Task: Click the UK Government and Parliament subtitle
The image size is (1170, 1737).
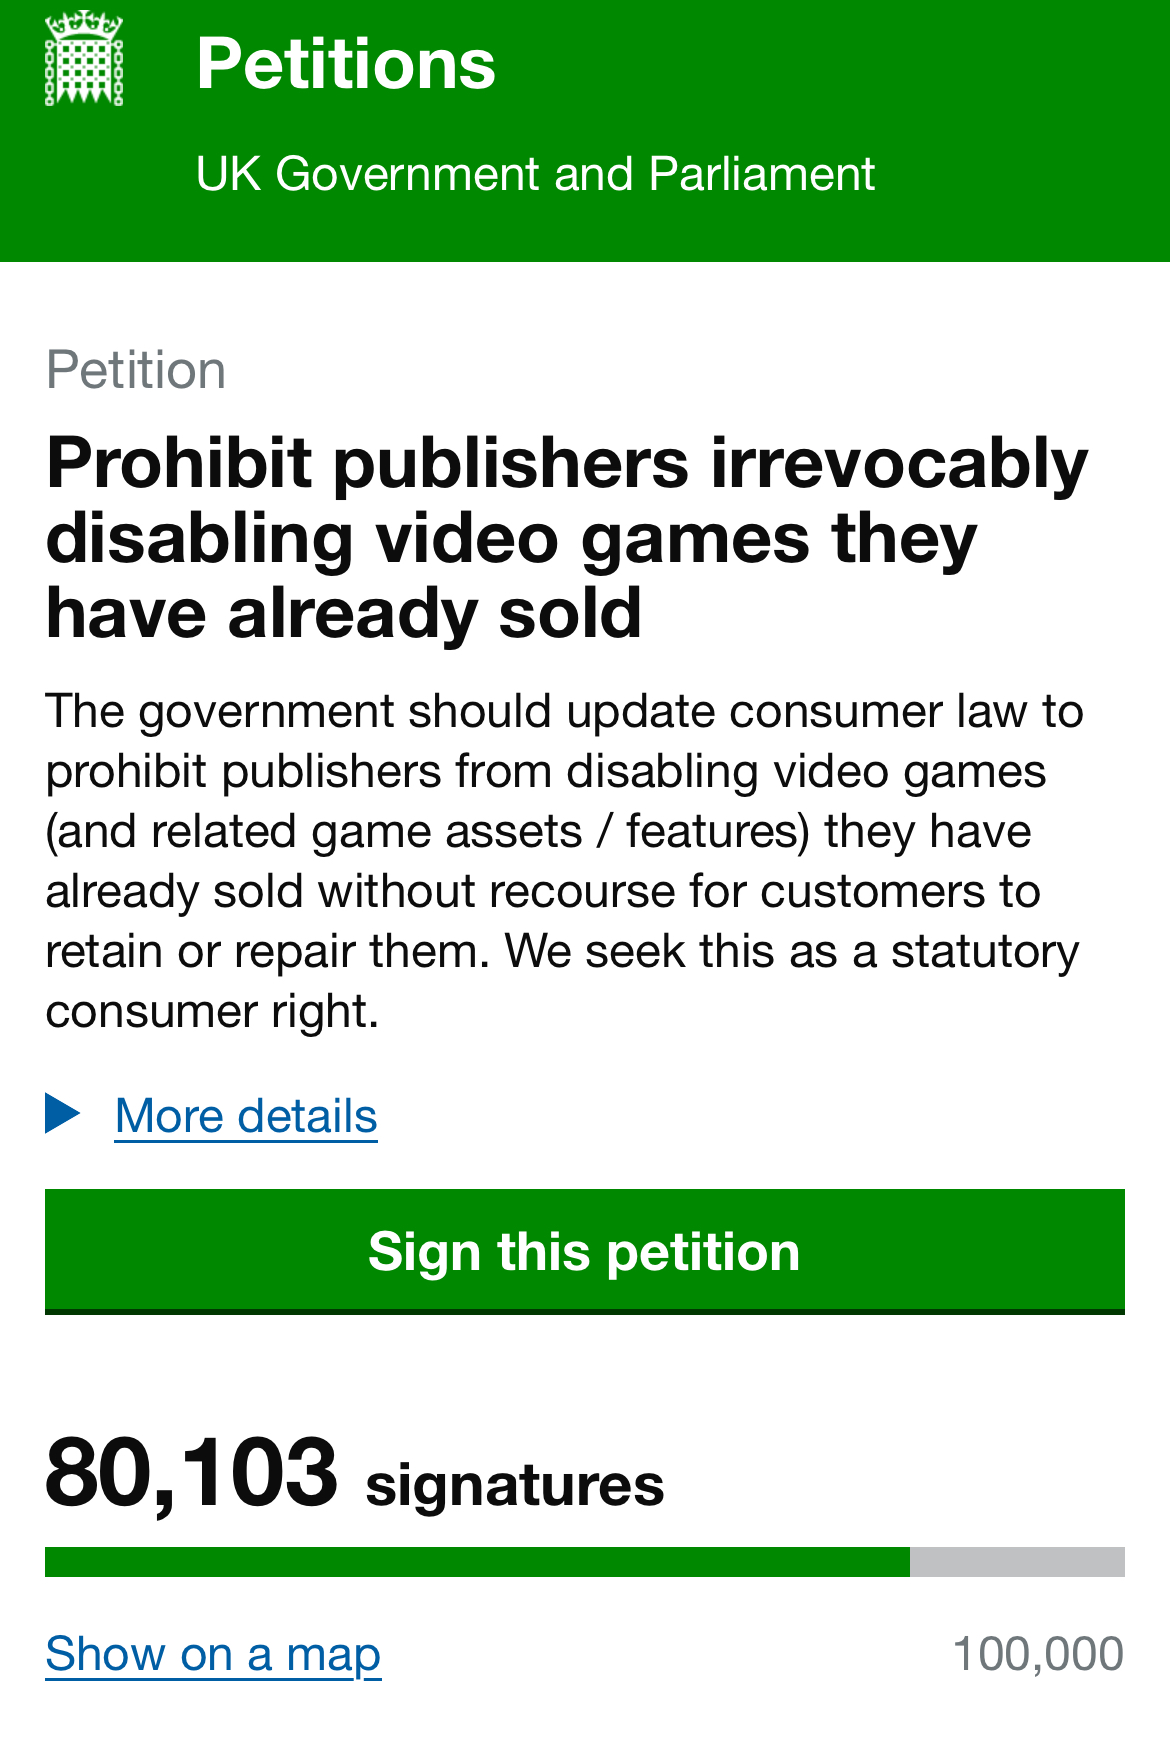Action: tap(535, 174)
